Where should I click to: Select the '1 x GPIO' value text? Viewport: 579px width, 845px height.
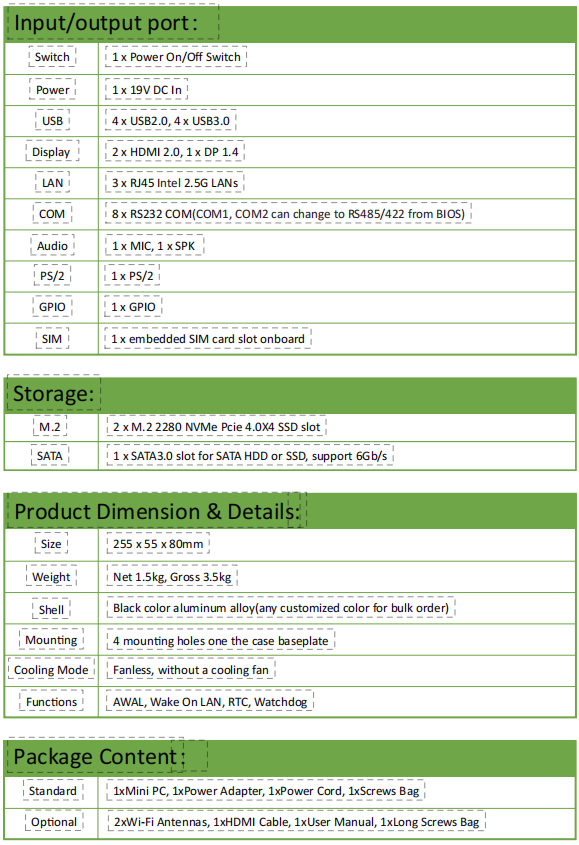(133, 307)
